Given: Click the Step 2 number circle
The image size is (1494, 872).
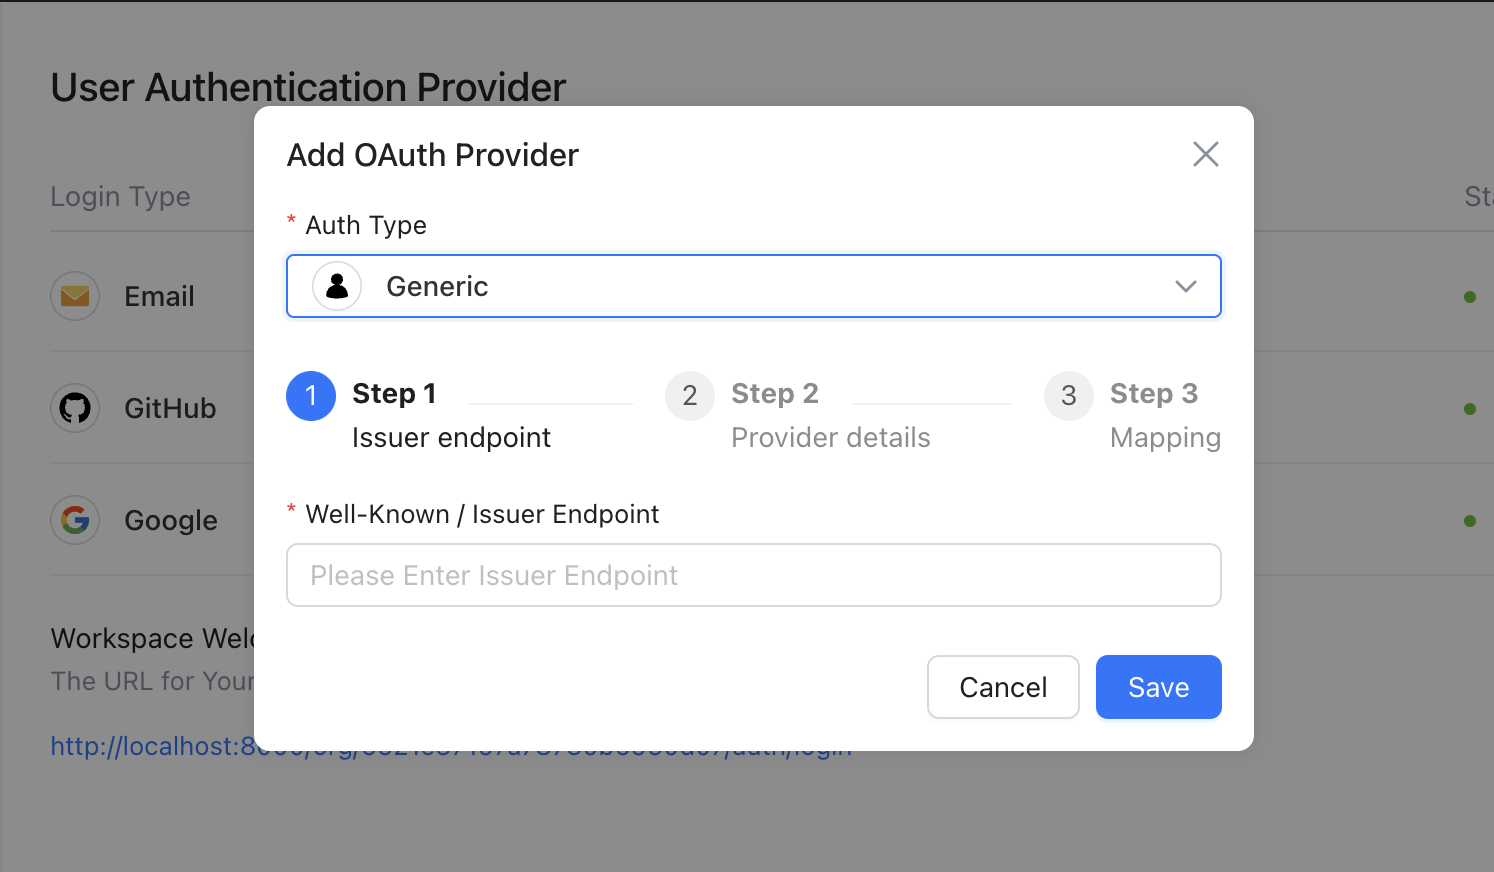Looking at the screenshot, I should tap(690, 396).
